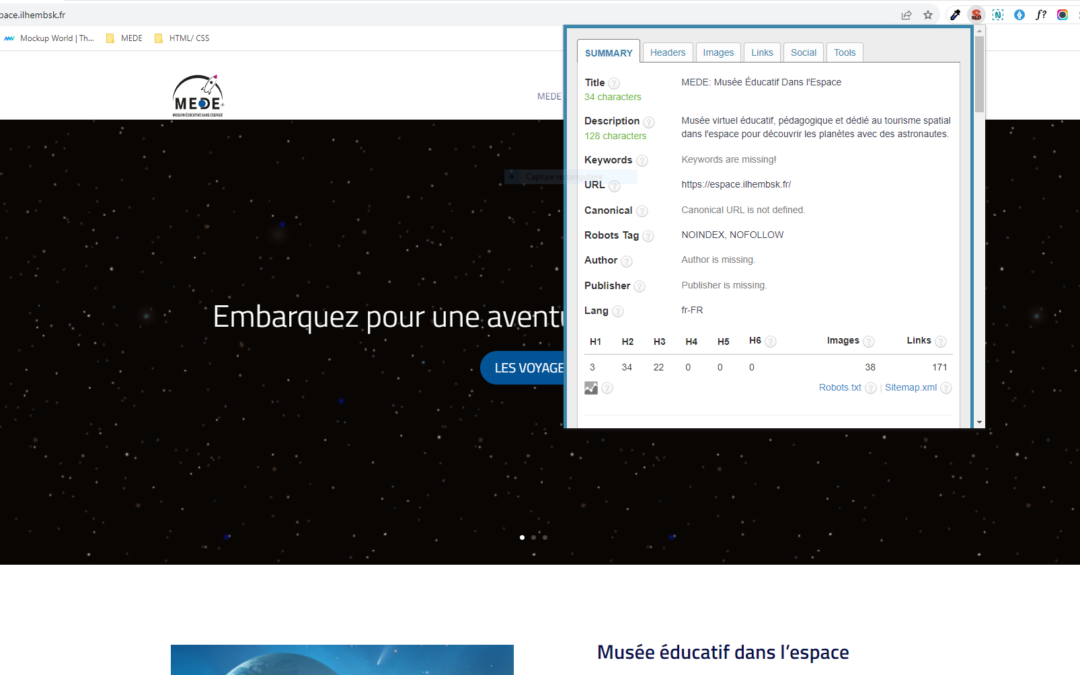The height and width of the screenshot is (675, 1080).
Task: Click the MEDE rocket logo
Action: 198,96
